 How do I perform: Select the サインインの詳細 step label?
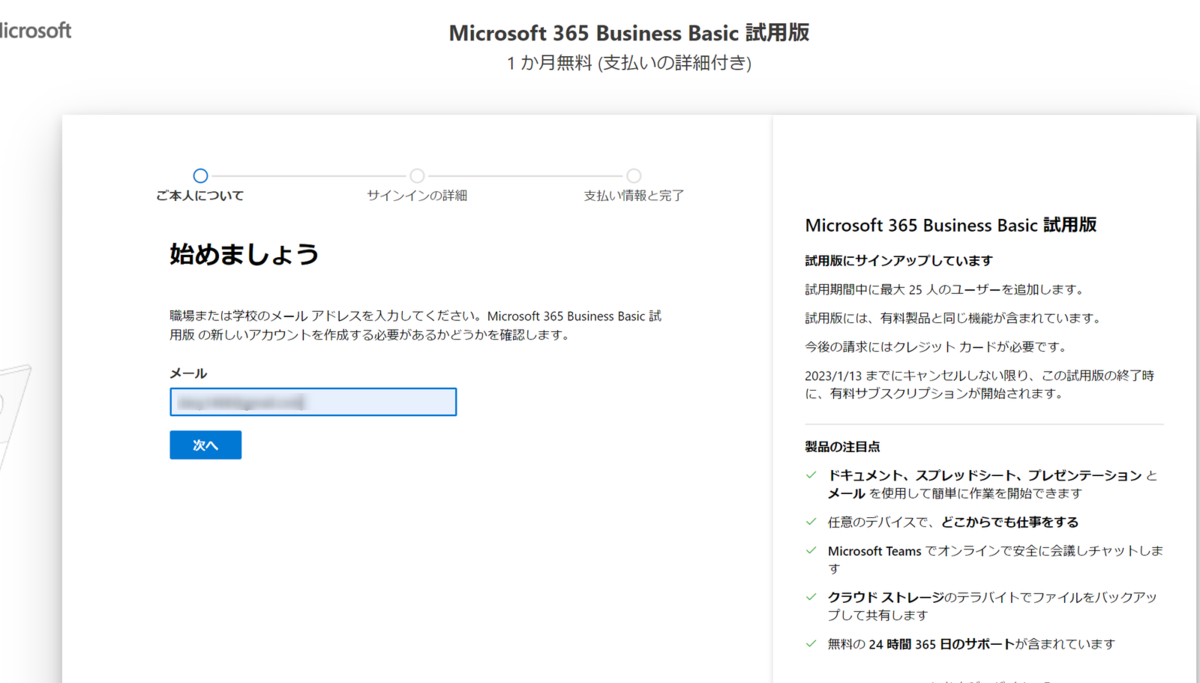(x=417, y=196)
